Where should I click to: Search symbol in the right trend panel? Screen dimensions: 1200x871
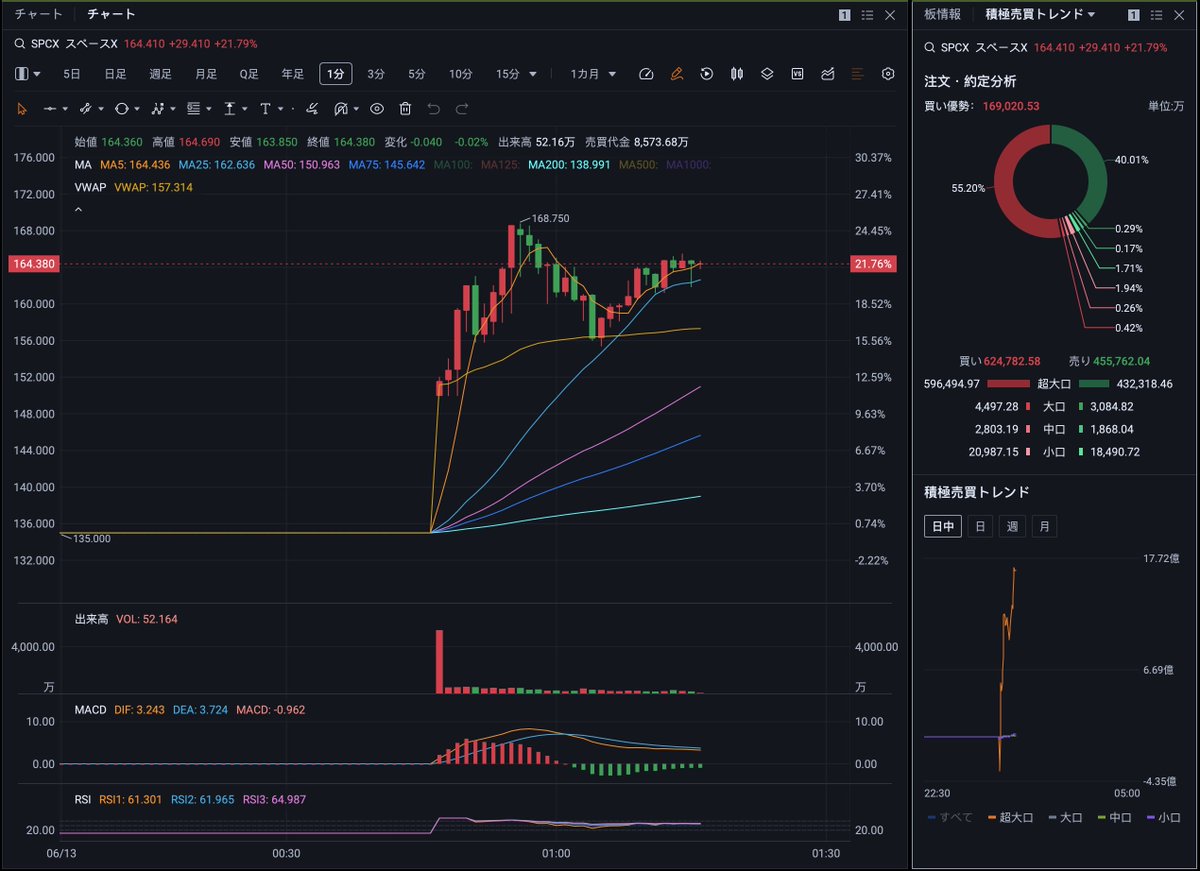tap(930, 48)
